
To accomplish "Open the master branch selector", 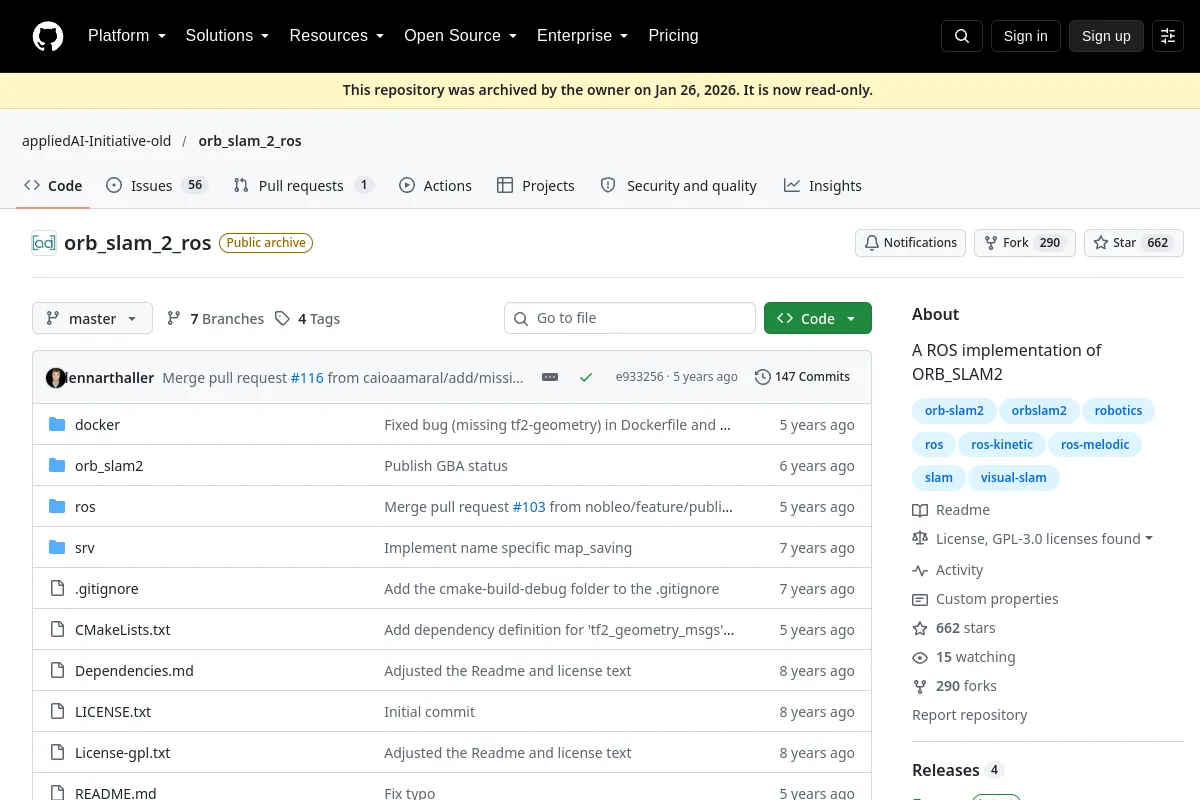I will tap(92, 318).
